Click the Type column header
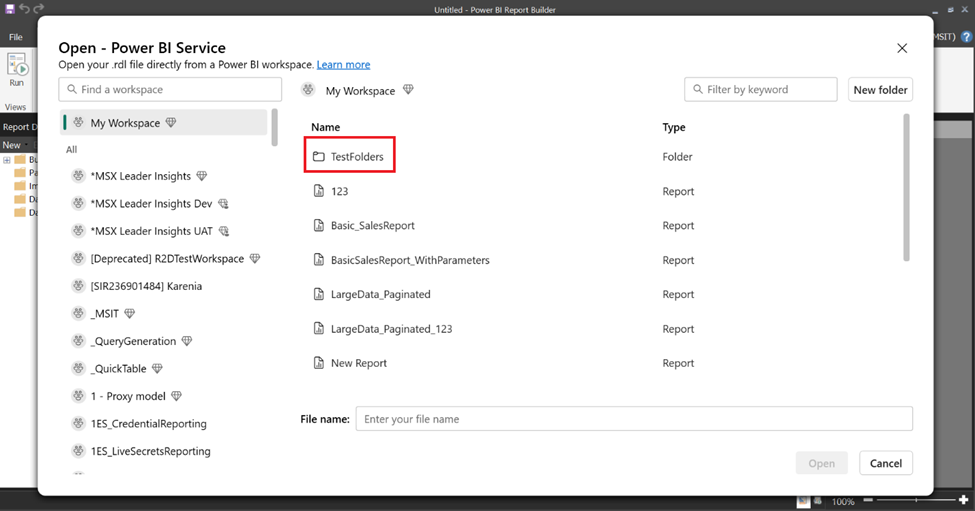Screen dimensions: 975x511 (674, 127)
